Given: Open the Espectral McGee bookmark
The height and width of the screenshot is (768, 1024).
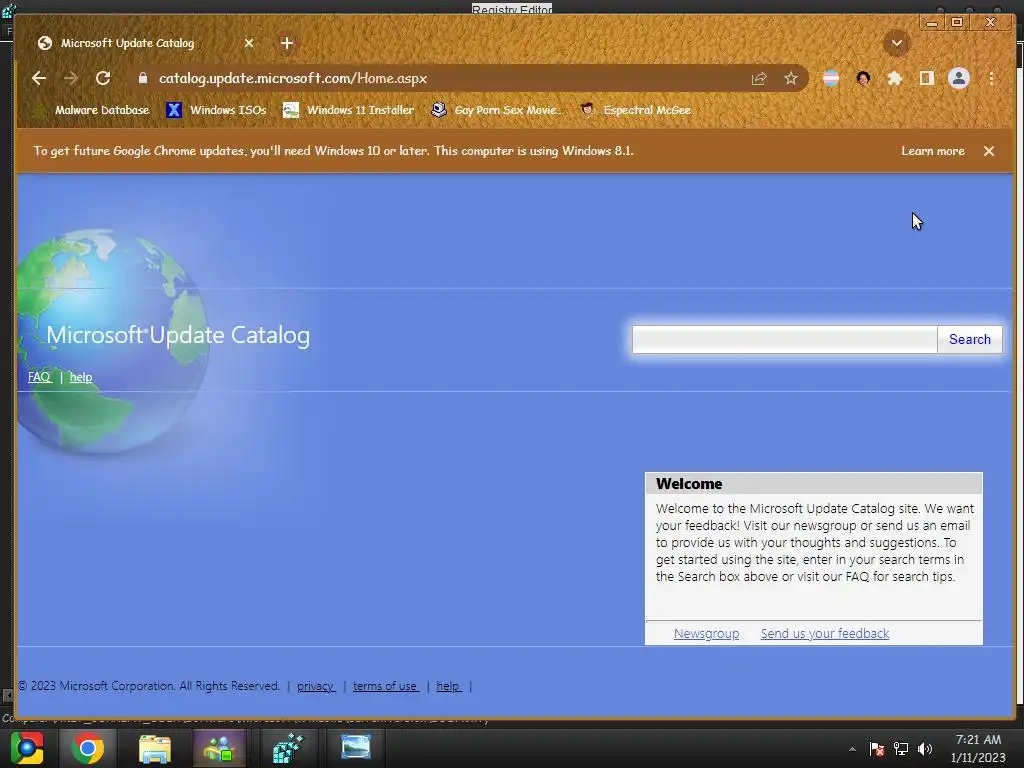Looking at the screenshot, I should pyautogui.click(x=635, y=110).
